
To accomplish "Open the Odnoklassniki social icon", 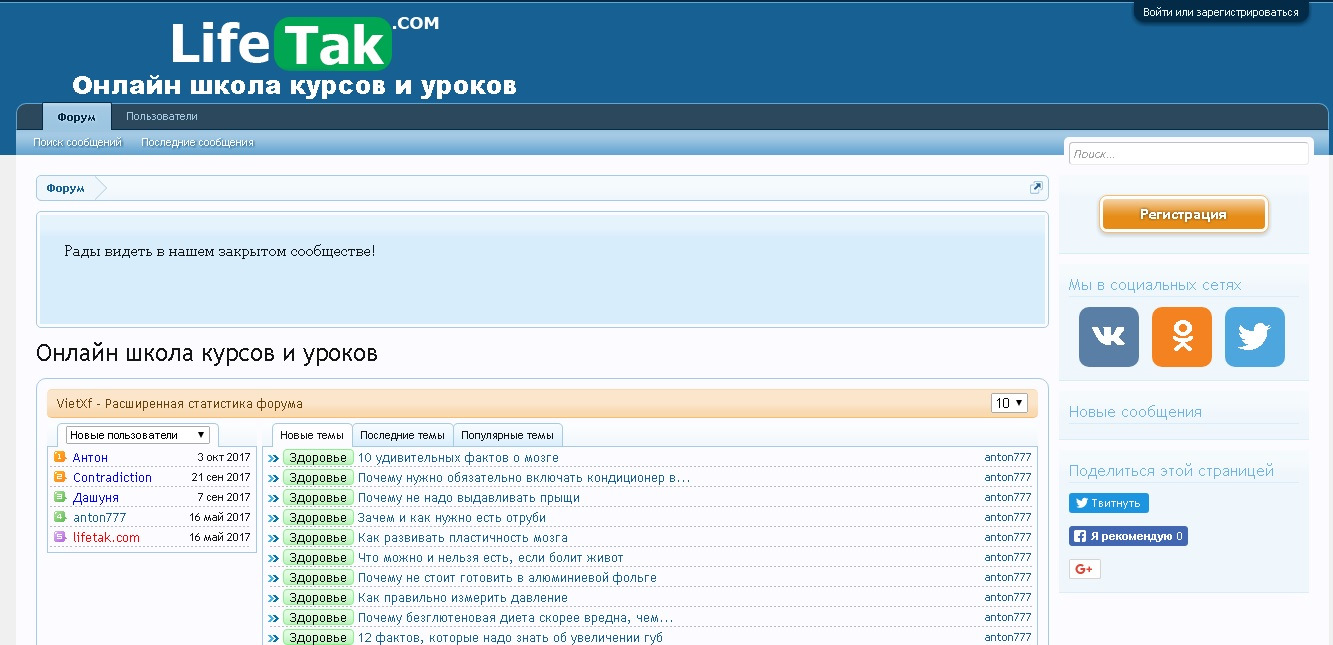I will tap(1182, 337).
